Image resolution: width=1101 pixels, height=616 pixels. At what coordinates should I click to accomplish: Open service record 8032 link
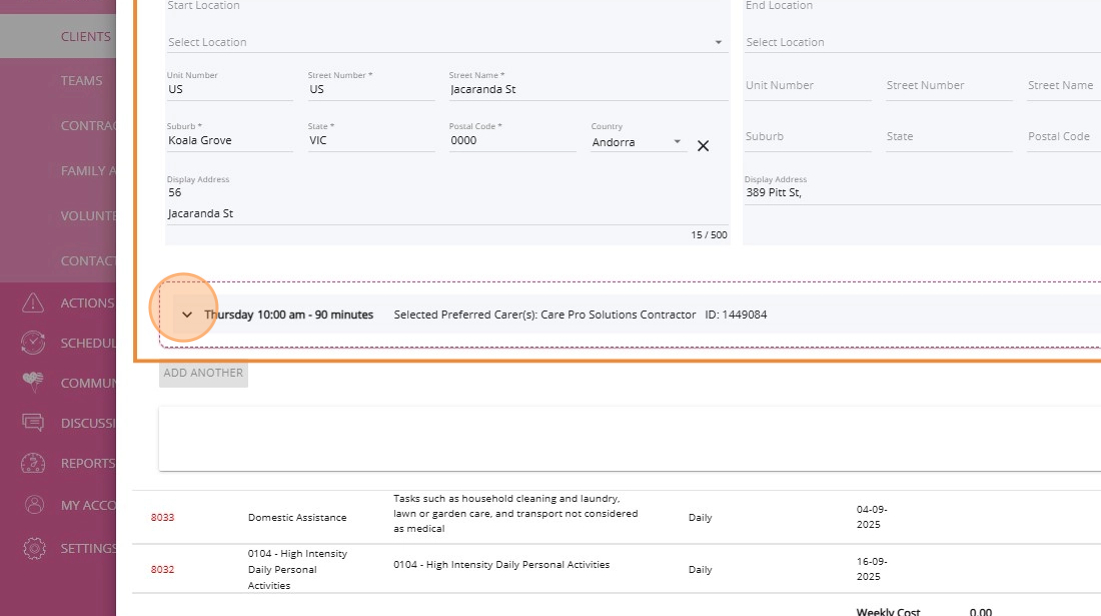162,570
